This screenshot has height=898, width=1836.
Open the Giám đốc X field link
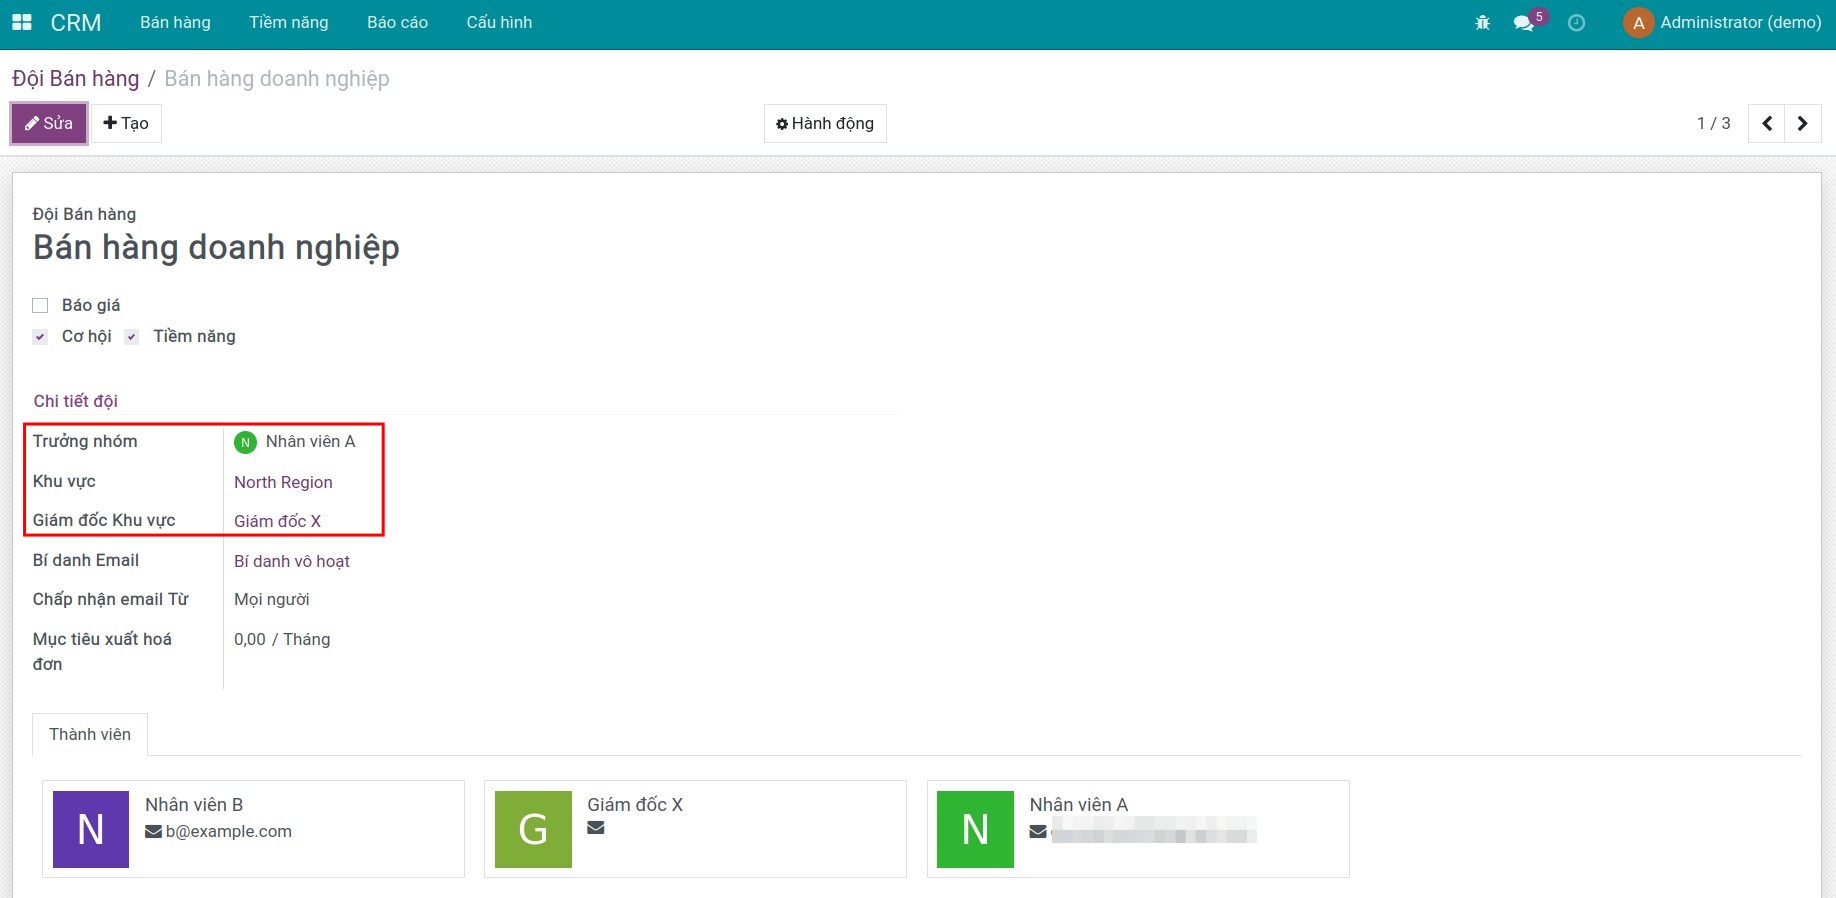277,521
